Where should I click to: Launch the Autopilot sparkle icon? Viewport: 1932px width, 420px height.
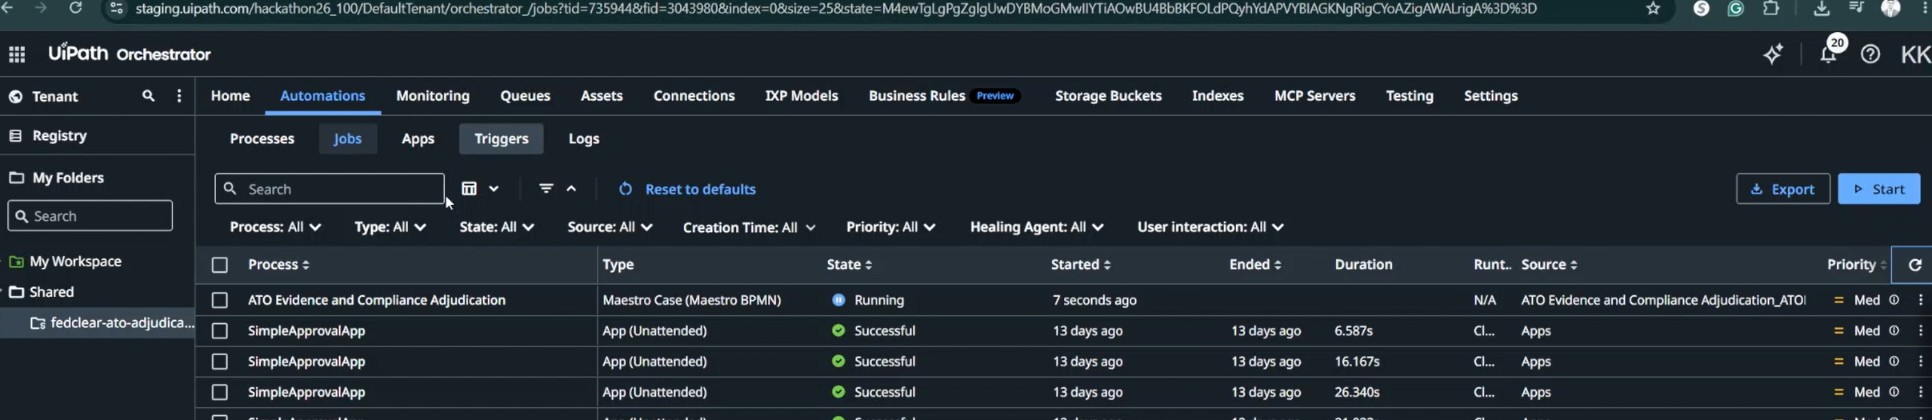click(1773, 54)
